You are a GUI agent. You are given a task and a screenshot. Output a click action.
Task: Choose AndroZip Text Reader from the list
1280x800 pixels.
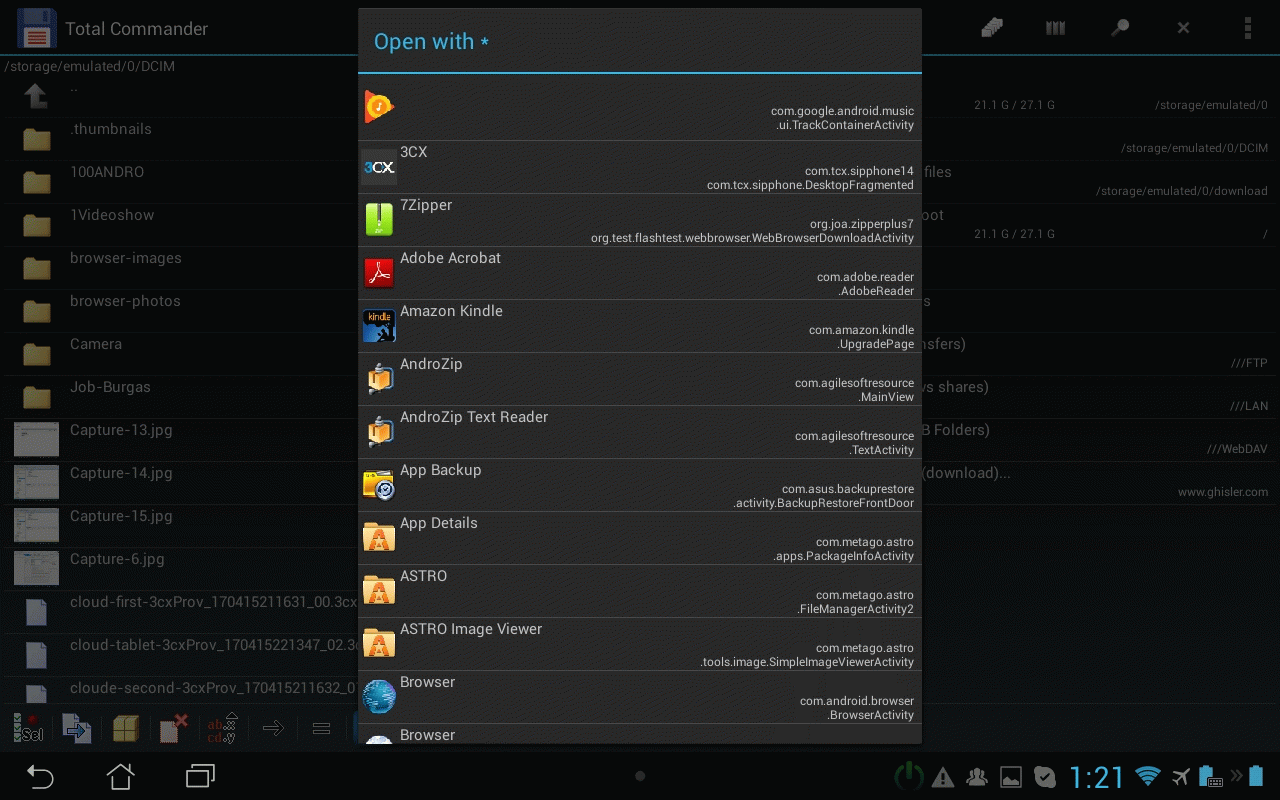click(640, 432)
